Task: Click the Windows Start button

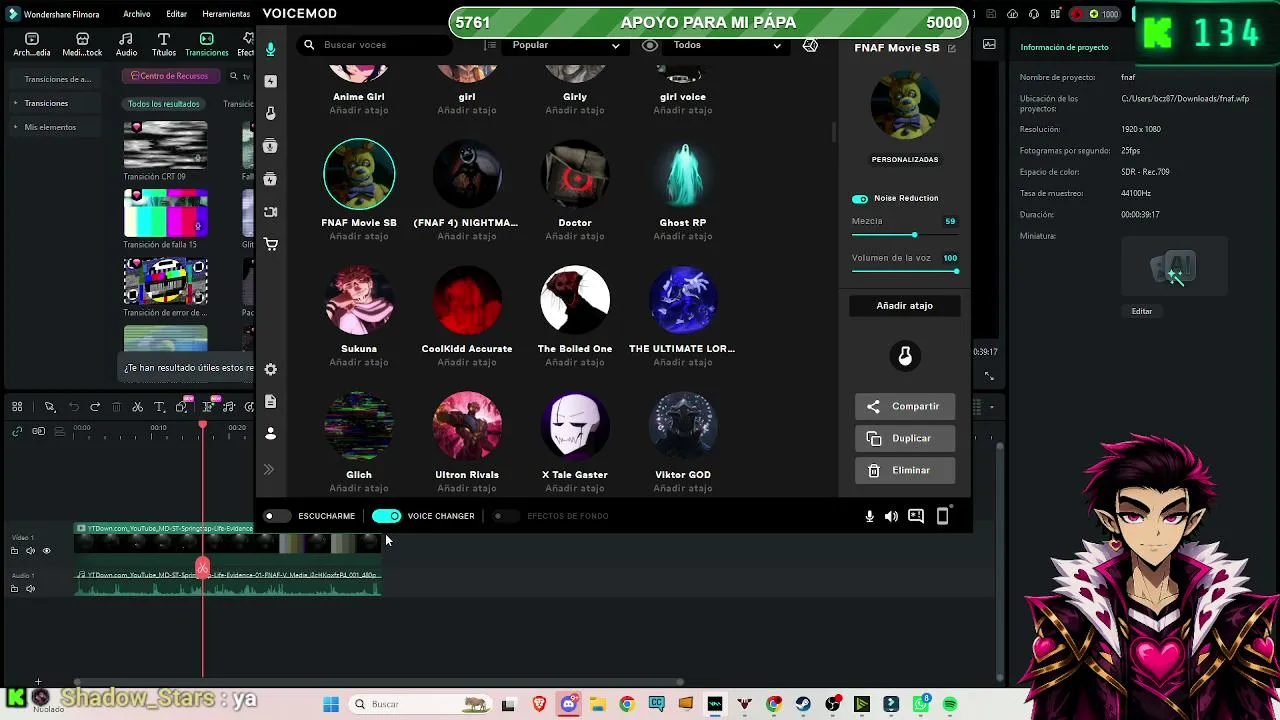Action: pyautogui.click(x=331, y=704)
